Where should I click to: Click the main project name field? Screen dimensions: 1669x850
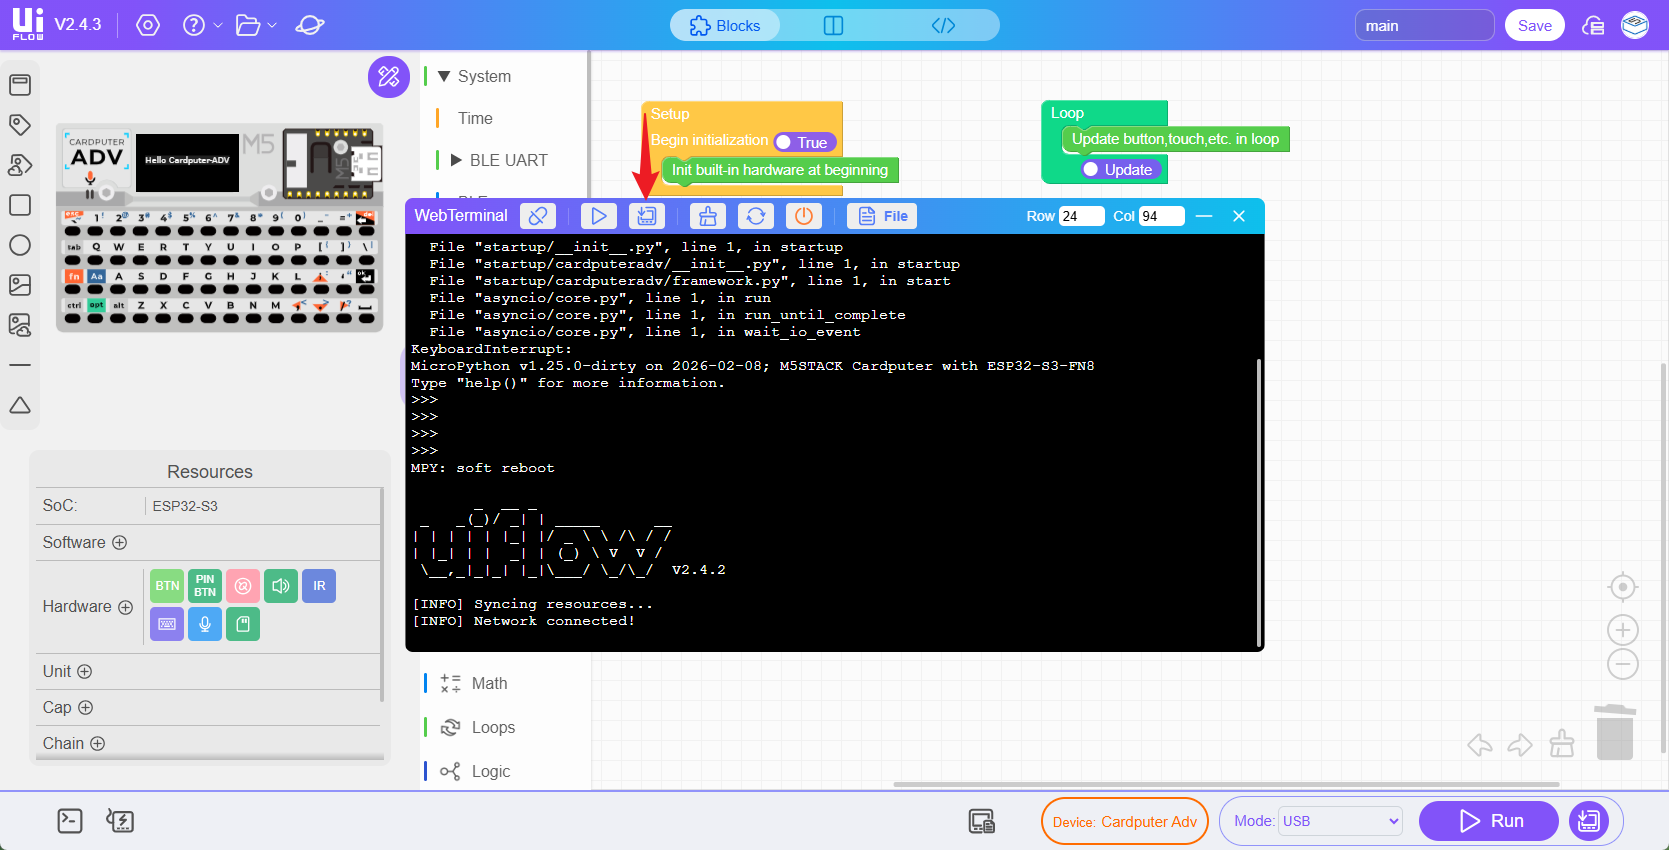point(1423,26)
